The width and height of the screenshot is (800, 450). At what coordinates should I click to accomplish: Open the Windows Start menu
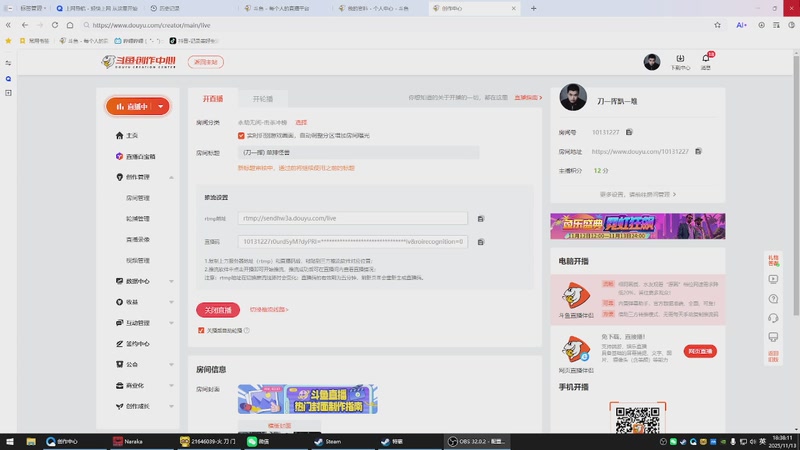tap(10, 441)
